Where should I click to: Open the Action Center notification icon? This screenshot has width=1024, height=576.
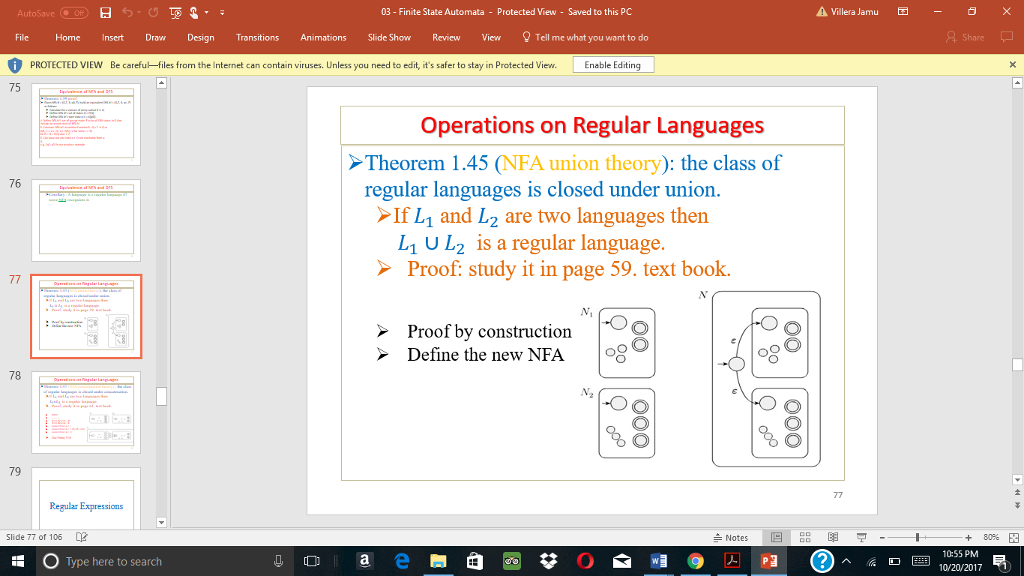click(1001, 561)
